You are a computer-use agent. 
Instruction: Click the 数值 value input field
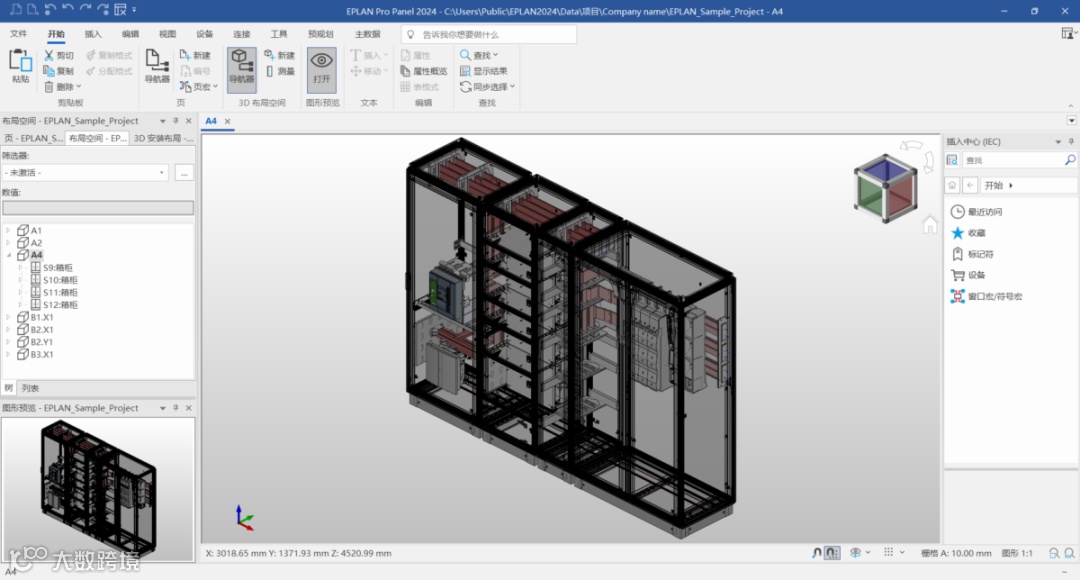tap(98, 207)
